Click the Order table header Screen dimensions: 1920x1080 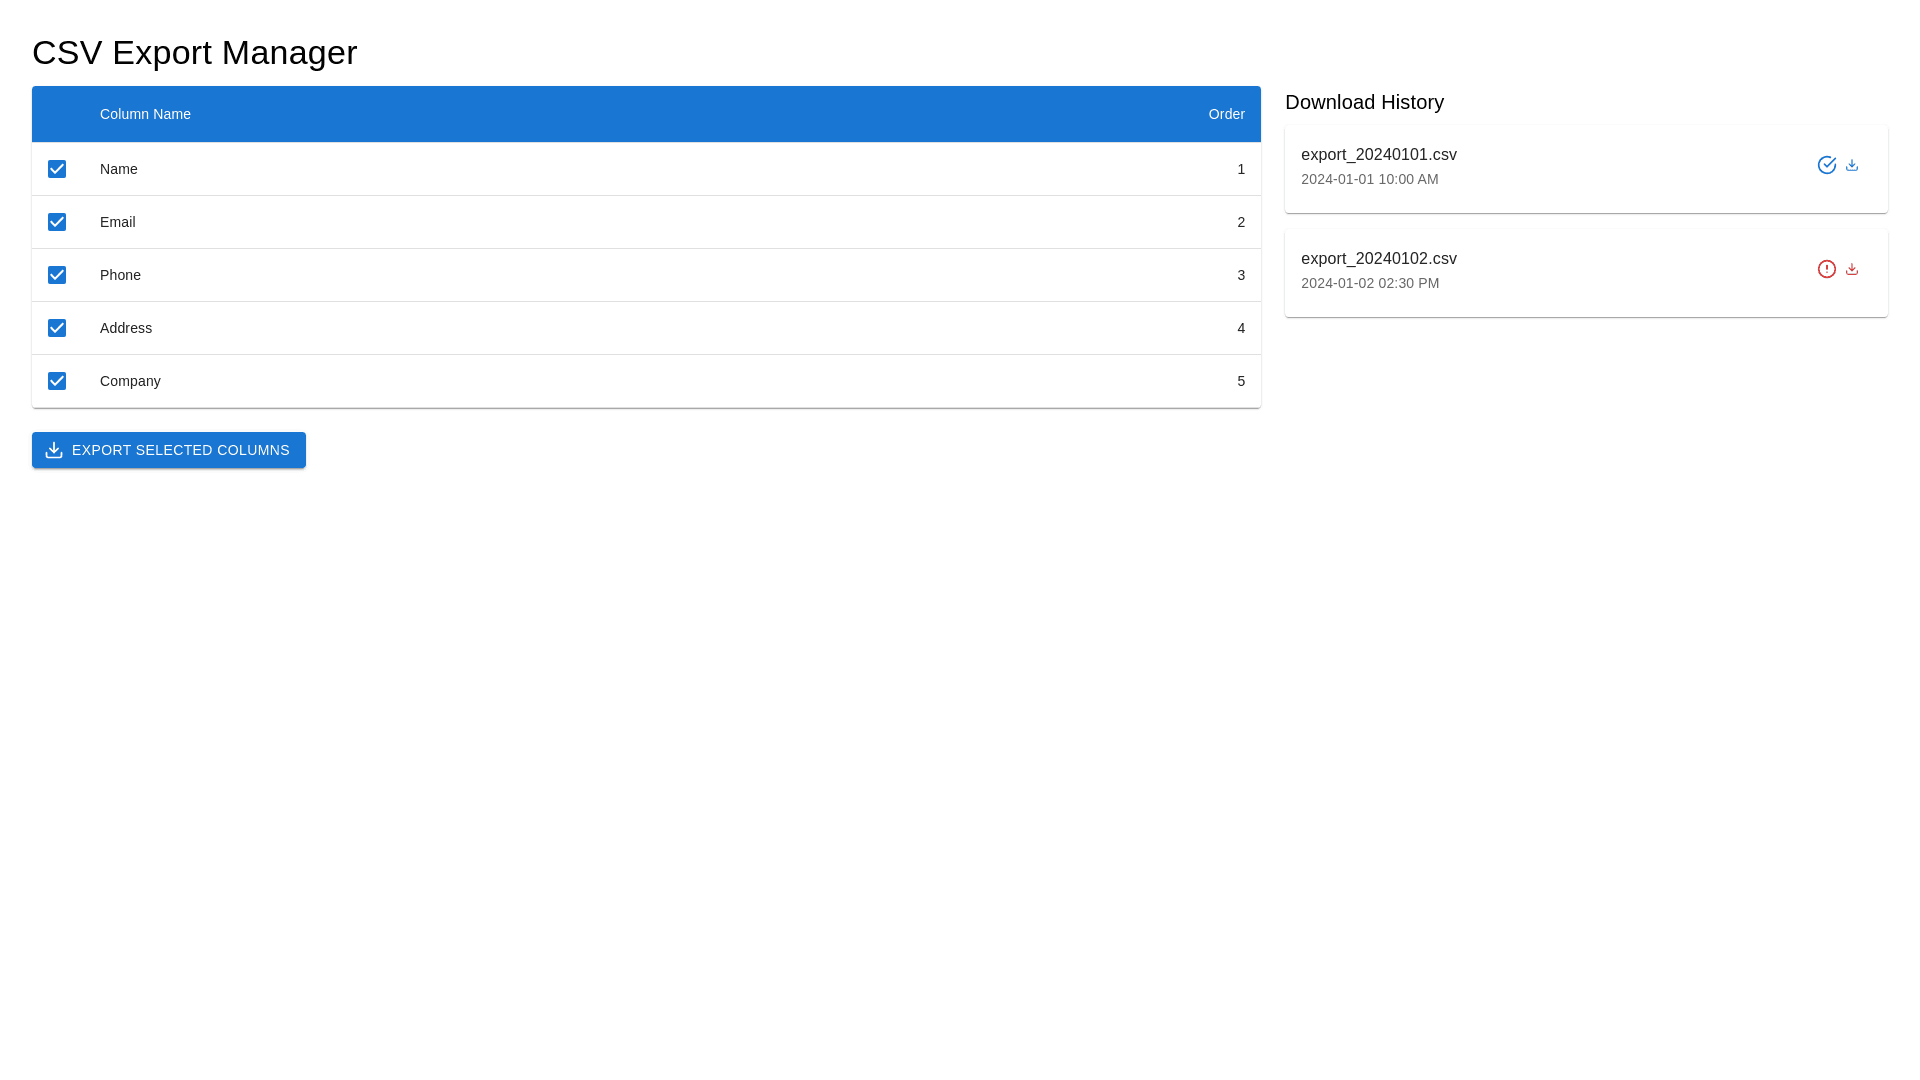pyautogui.click(x=1225, y=114)
